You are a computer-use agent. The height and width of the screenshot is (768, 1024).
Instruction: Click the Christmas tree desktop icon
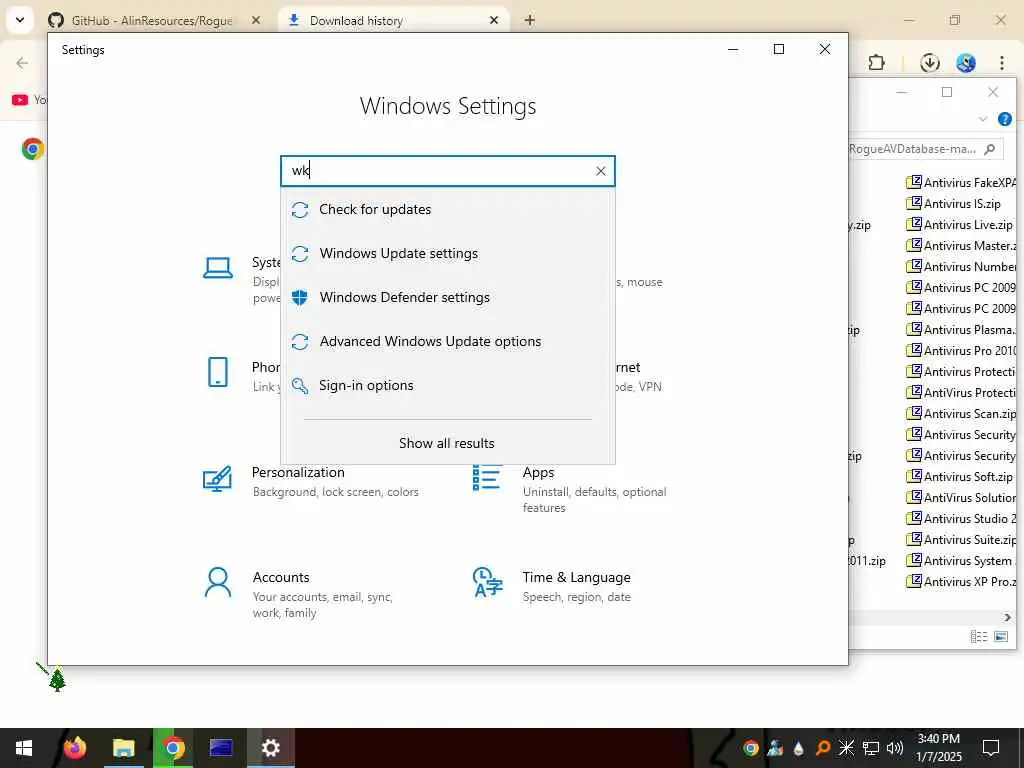click(57, 679)
